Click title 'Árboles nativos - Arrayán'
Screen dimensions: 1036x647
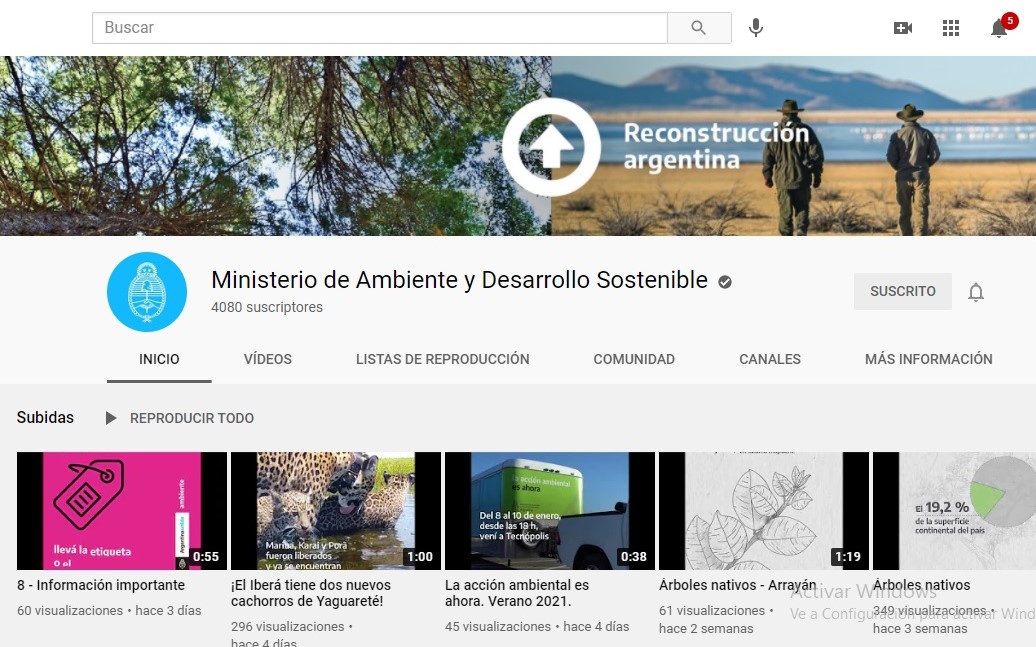[x=737, y=585]
